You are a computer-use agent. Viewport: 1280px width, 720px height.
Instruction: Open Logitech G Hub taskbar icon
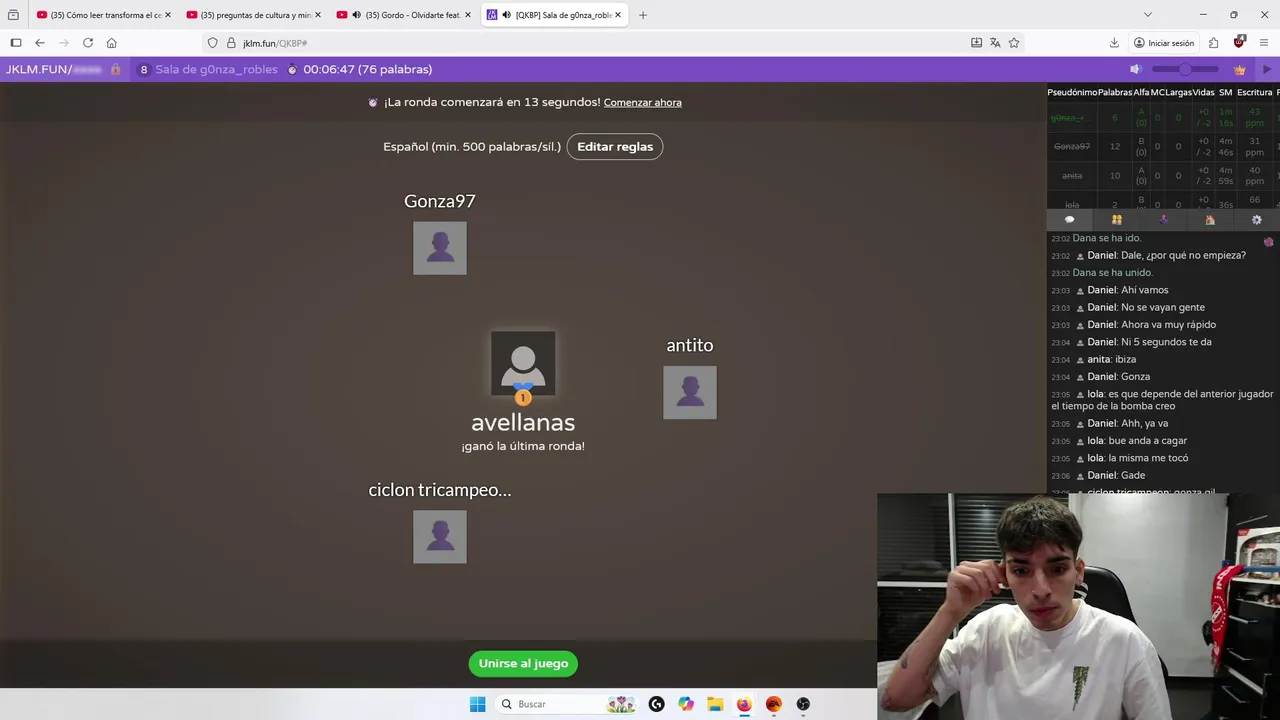click(656, 704)
